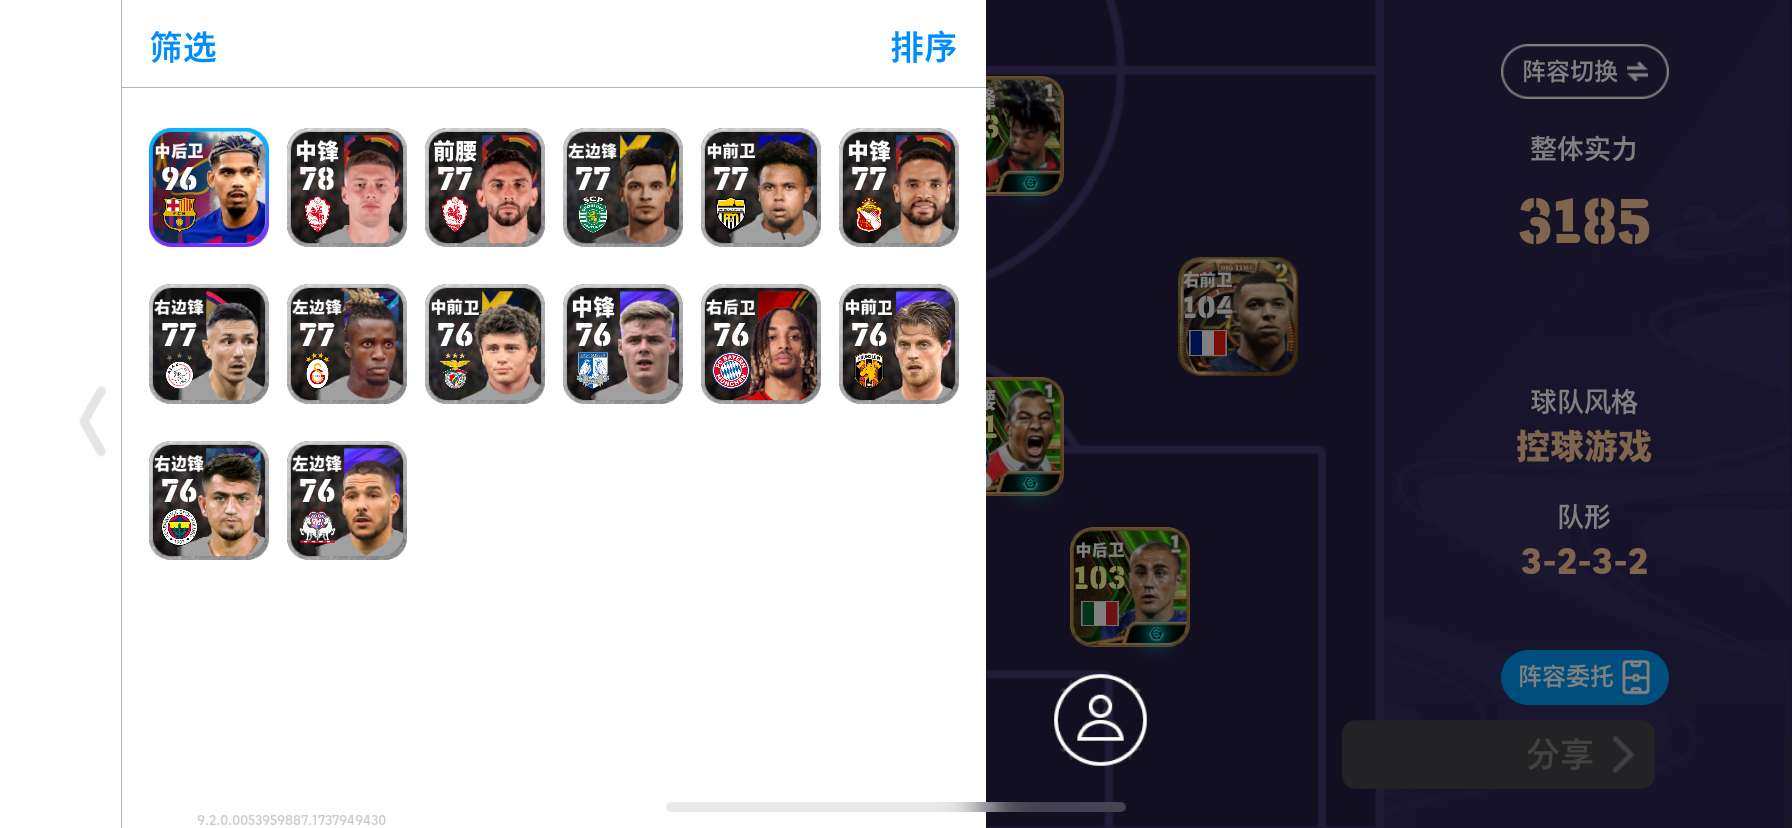Choose the last 左边锋 76 player card
This screenshot has width=1792, height=828.
click(x=347, y=500)
